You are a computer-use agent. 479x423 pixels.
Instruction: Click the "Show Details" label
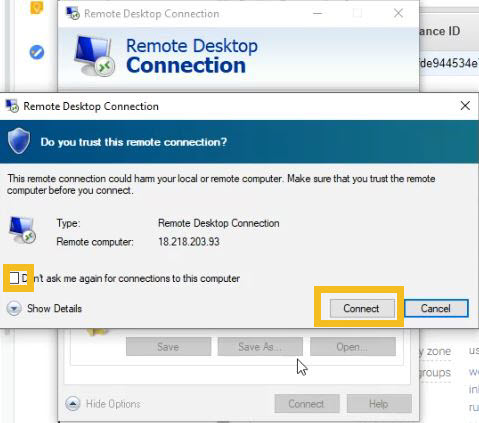pyautogui.click(x=54, y=309)
